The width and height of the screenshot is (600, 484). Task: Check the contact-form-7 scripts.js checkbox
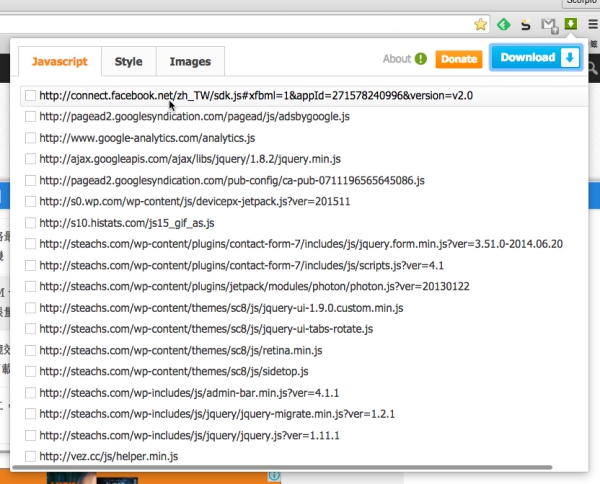[x=30, y=265]
